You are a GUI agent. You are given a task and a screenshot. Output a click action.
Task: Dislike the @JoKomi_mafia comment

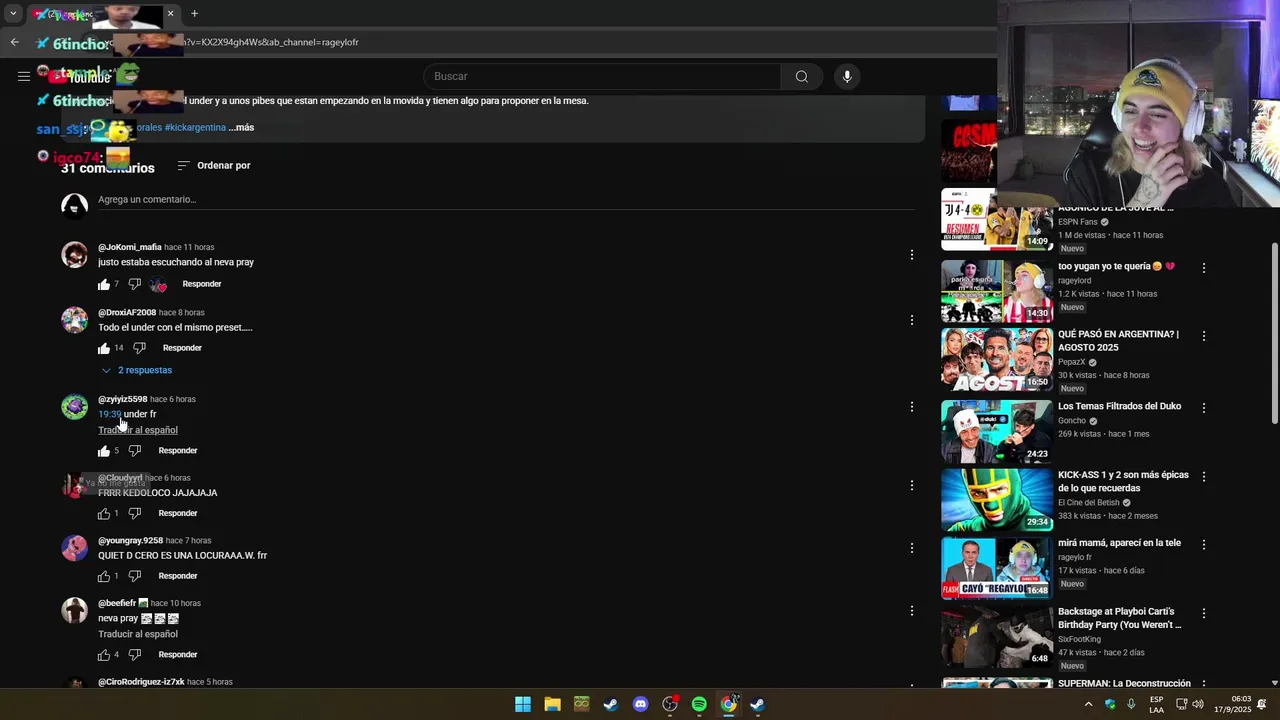135,285
